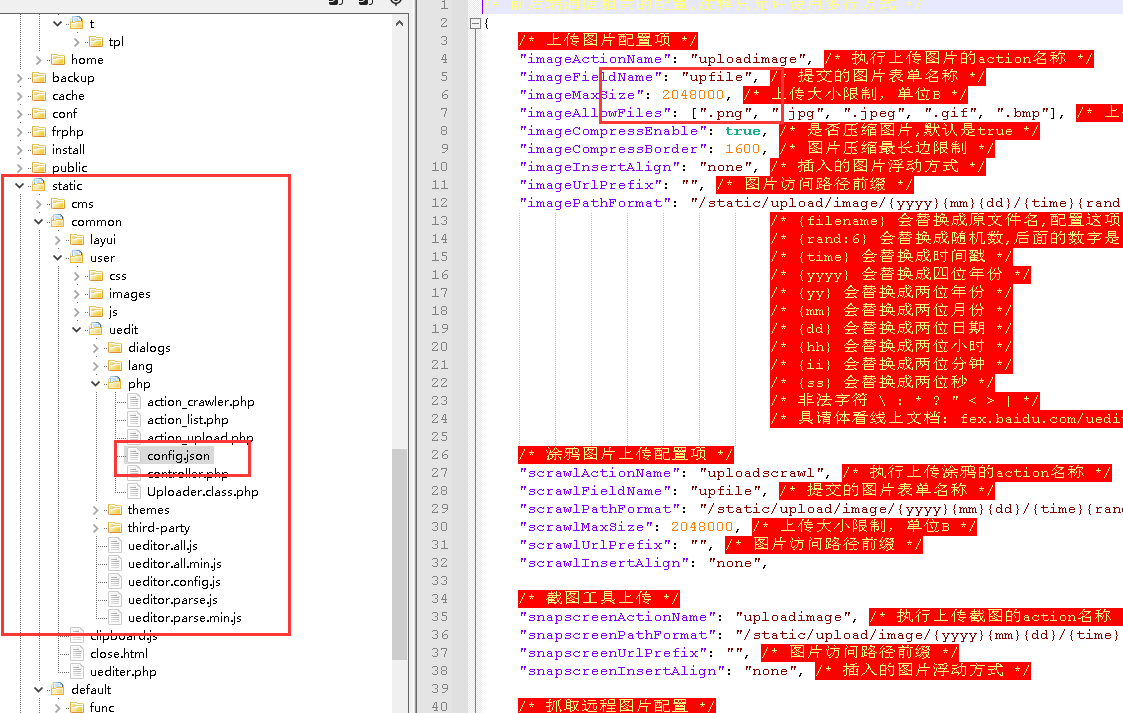Click the backup folder icon
Viewport: 1123px width, 713px height.
39,77
